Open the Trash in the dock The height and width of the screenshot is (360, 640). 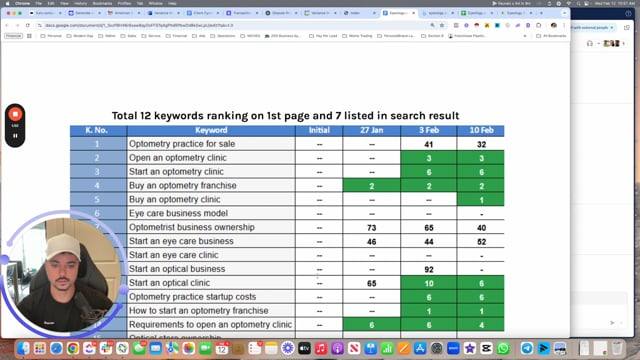pos(618,348)
